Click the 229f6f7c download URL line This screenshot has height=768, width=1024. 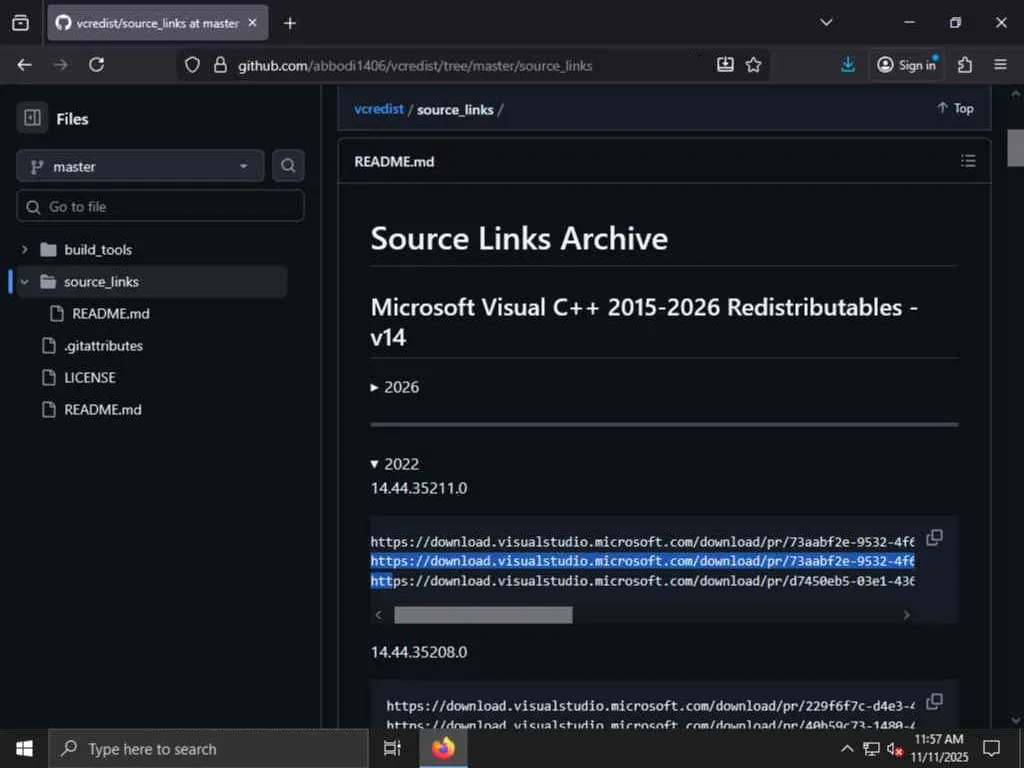click(650, 705)
